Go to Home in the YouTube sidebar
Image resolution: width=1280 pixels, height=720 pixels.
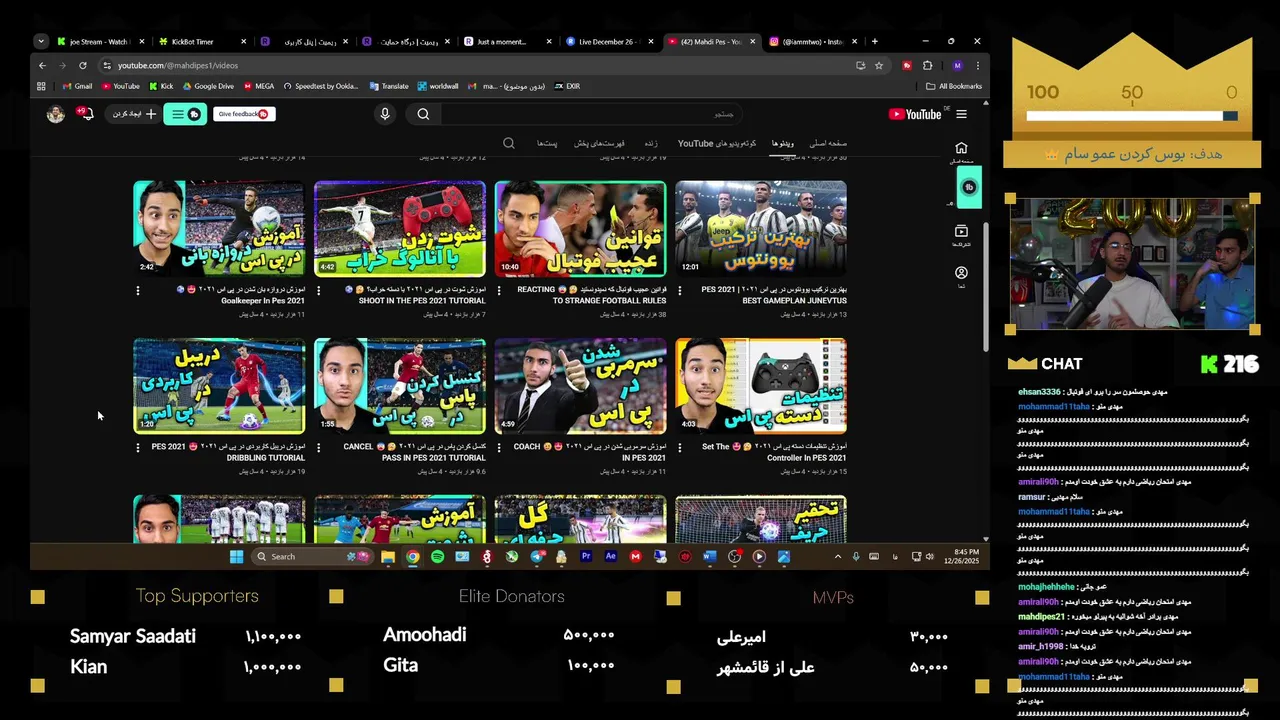(961, 151)
